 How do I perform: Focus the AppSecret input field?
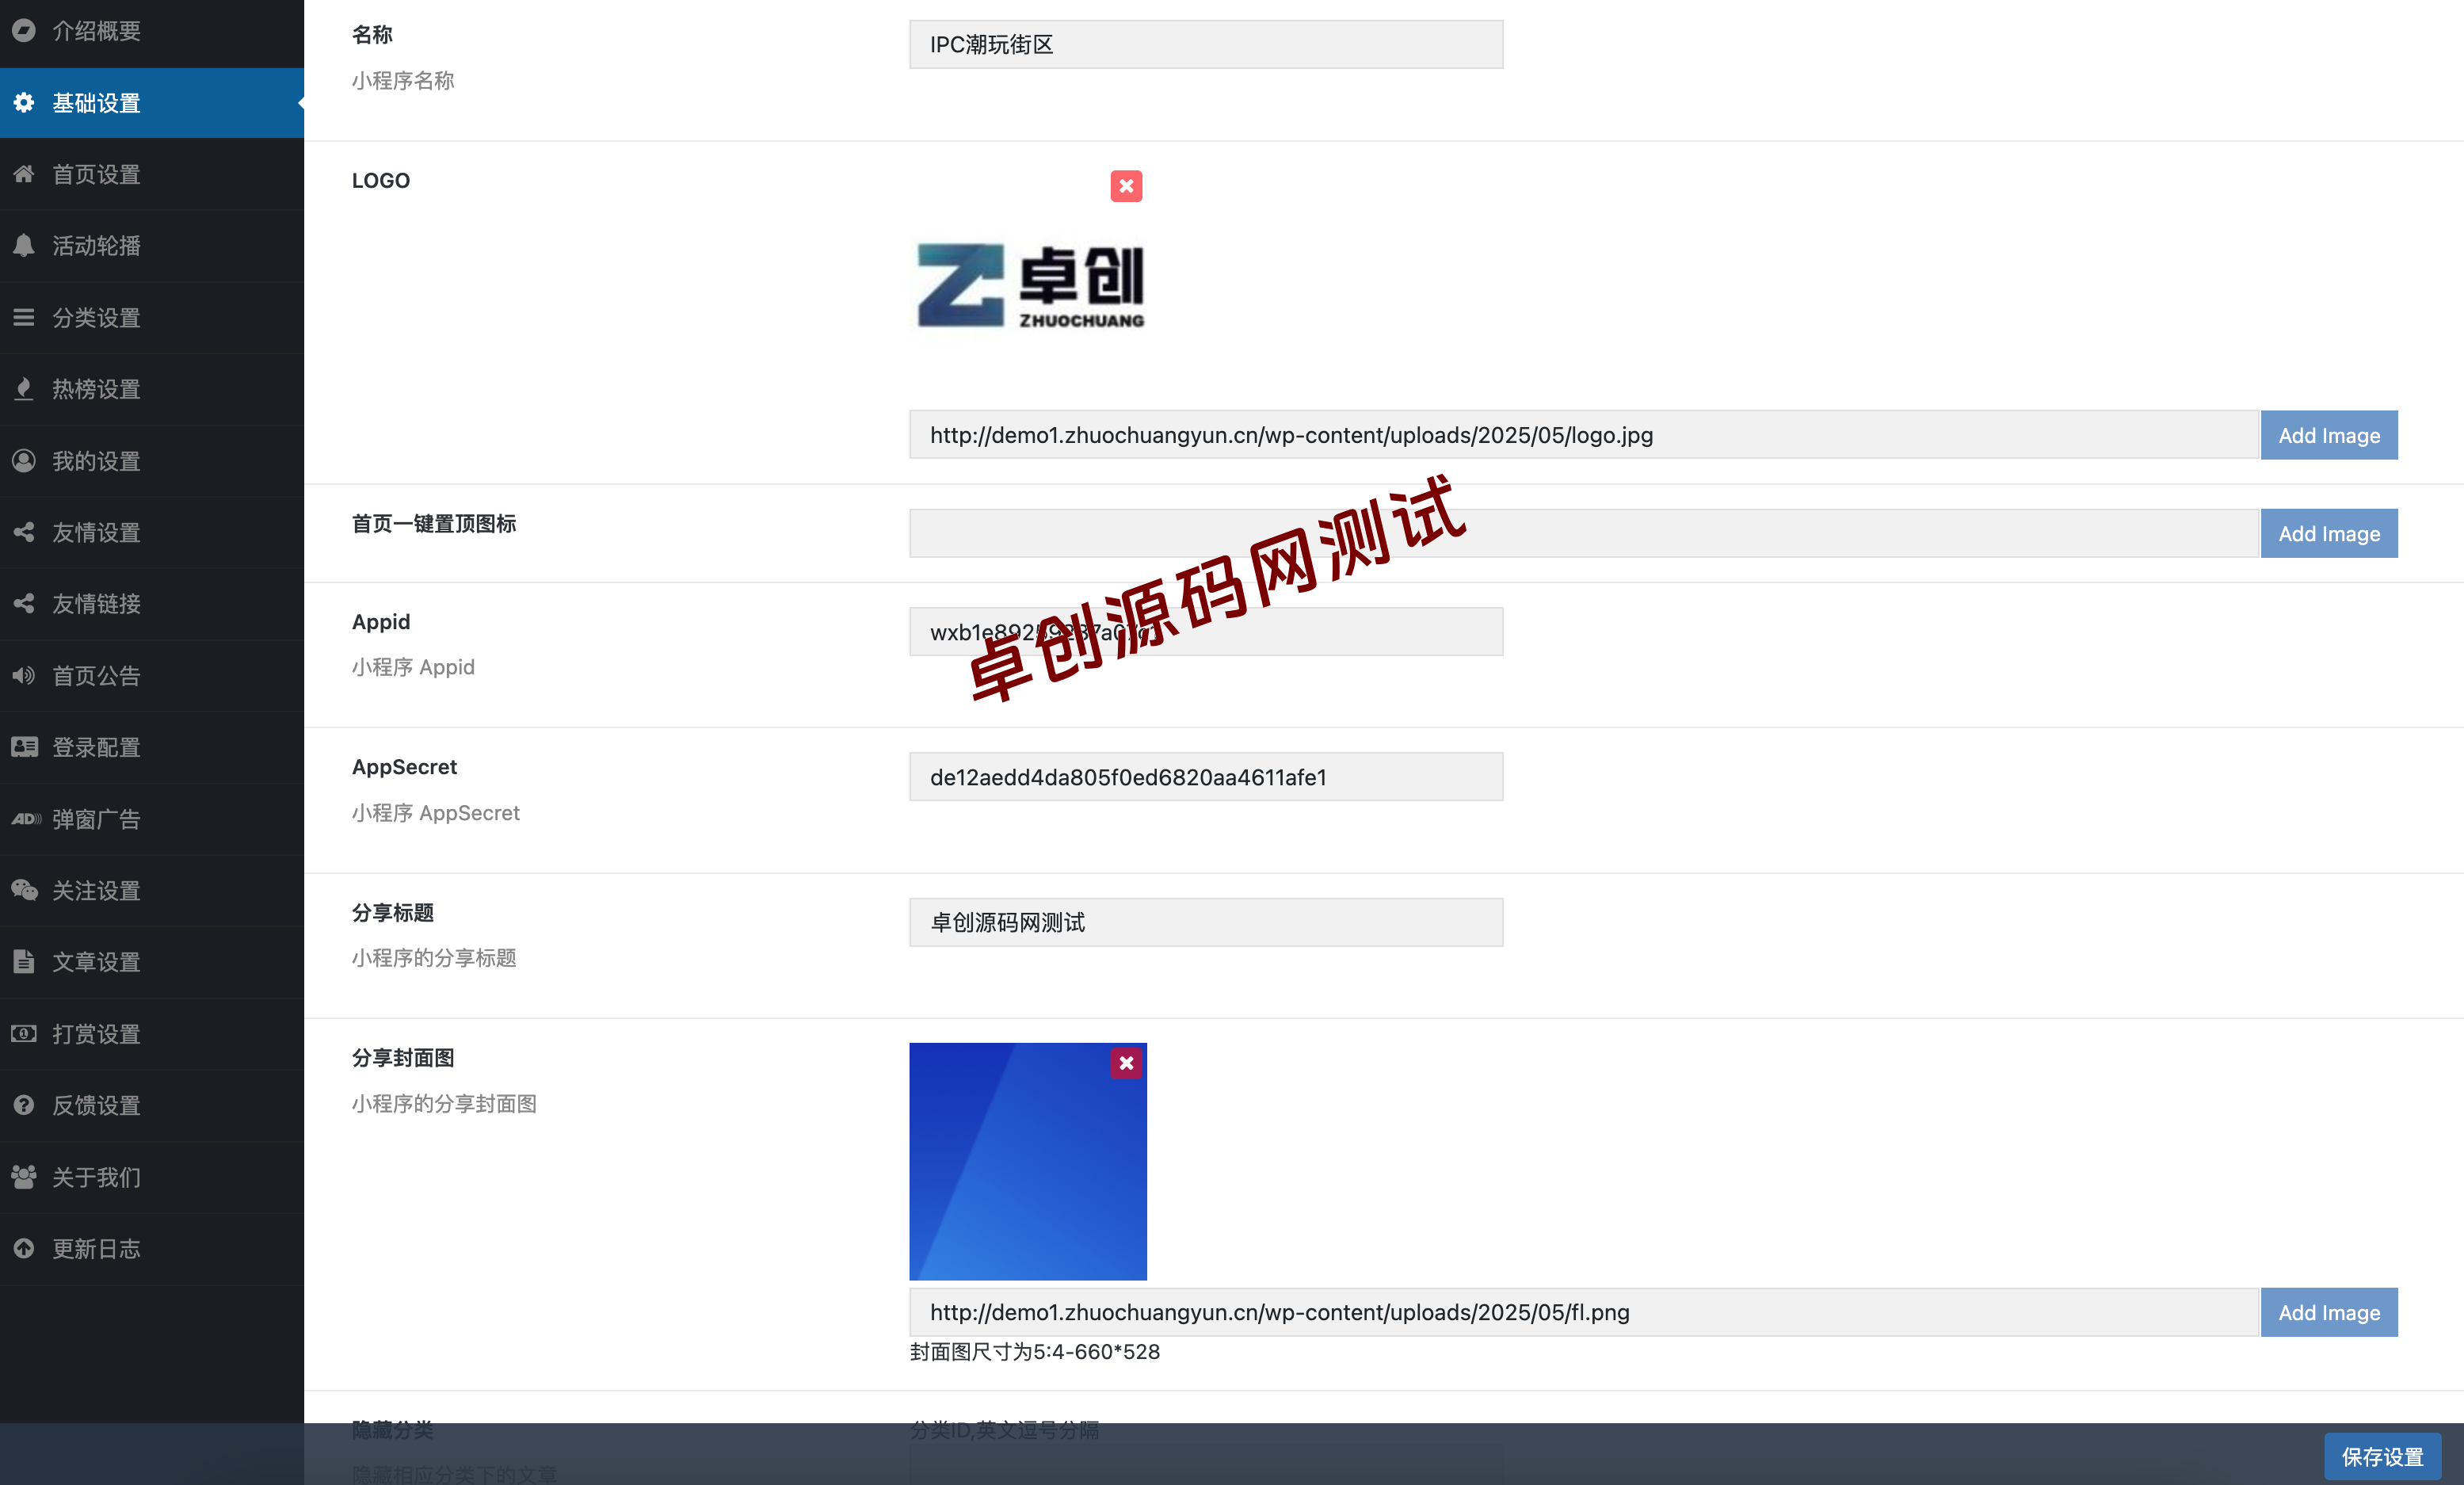point(1205,777)
